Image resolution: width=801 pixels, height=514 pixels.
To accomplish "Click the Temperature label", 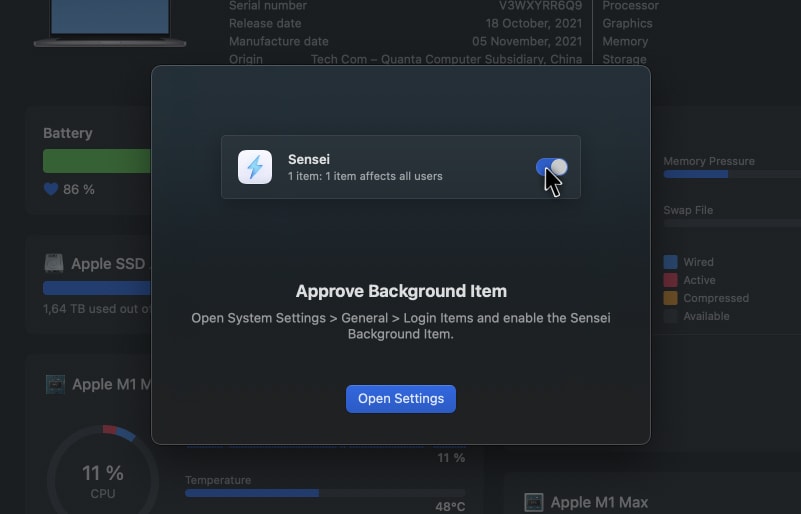I will [x=218, y=480].
